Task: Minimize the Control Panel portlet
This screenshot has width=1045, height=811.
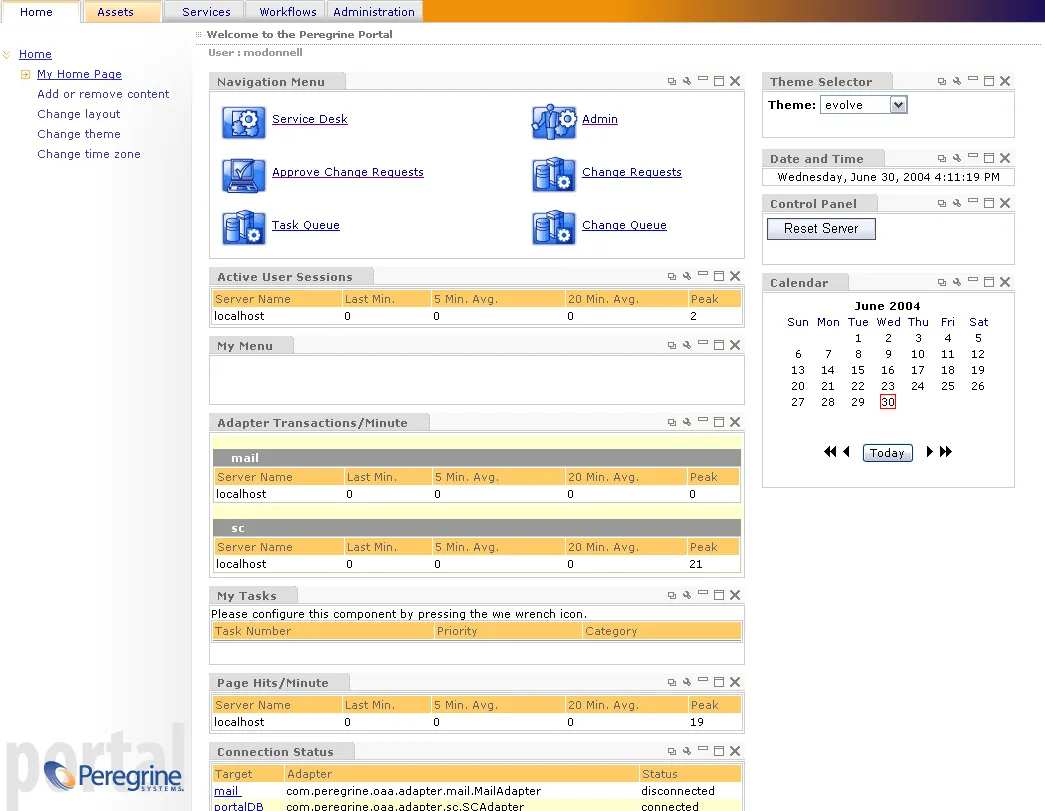Action: (973, 201)
